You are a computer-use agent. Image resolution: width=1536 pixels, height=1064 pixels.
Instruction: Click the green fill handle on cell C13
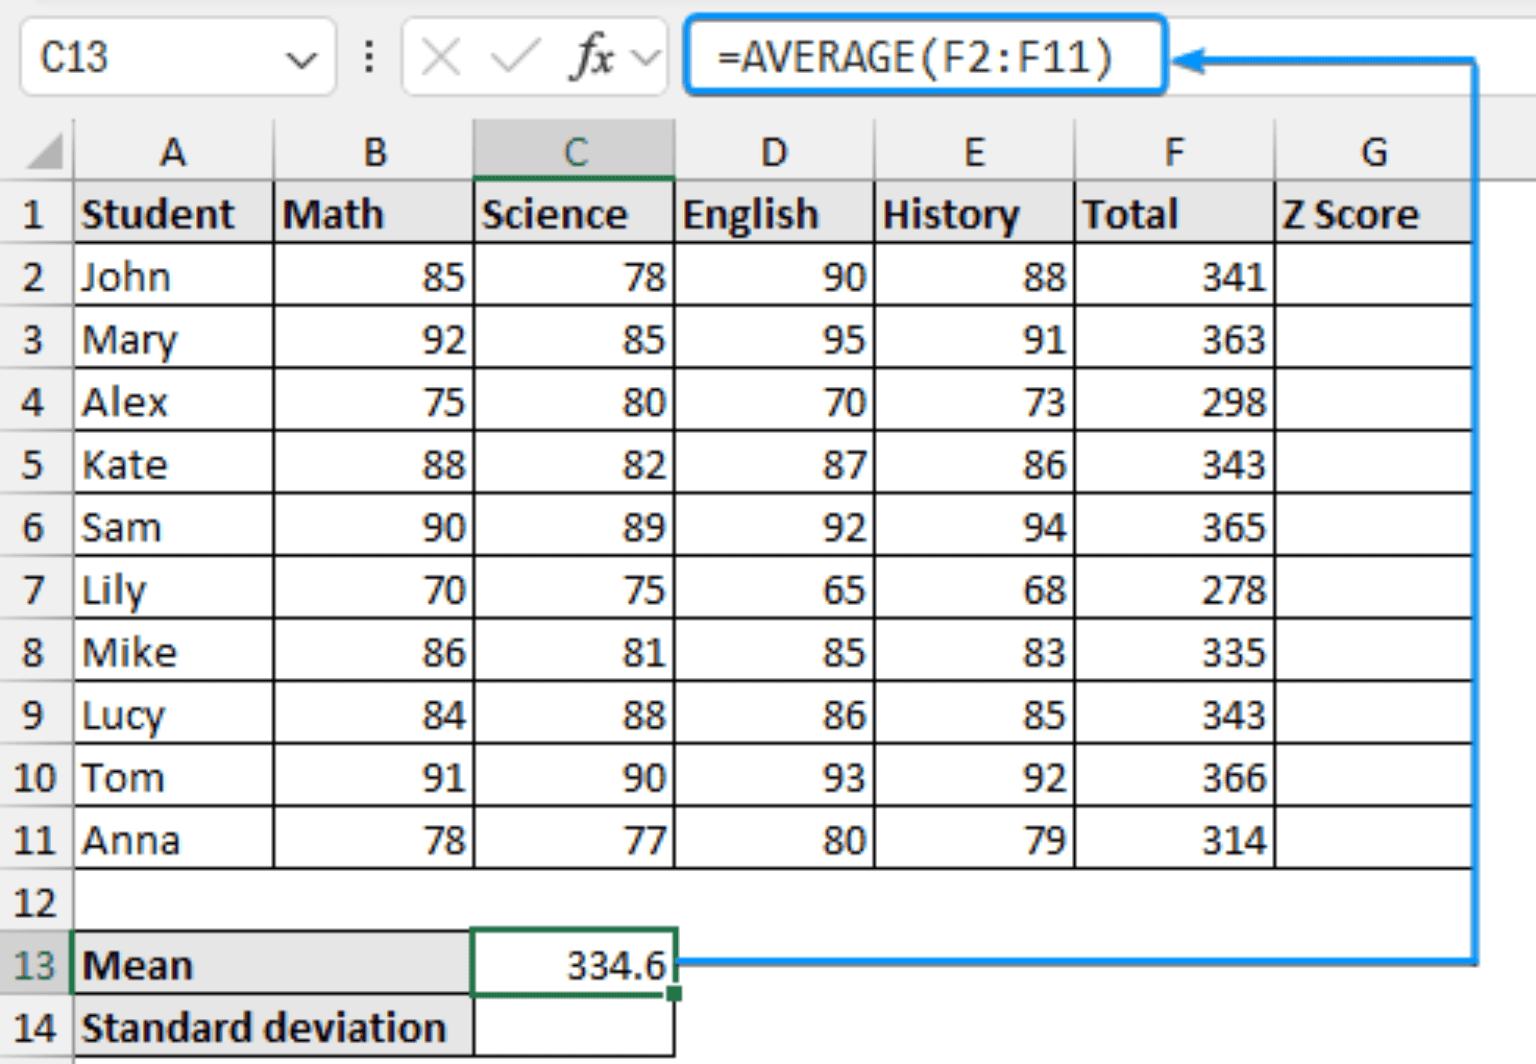tap(675, 993)
